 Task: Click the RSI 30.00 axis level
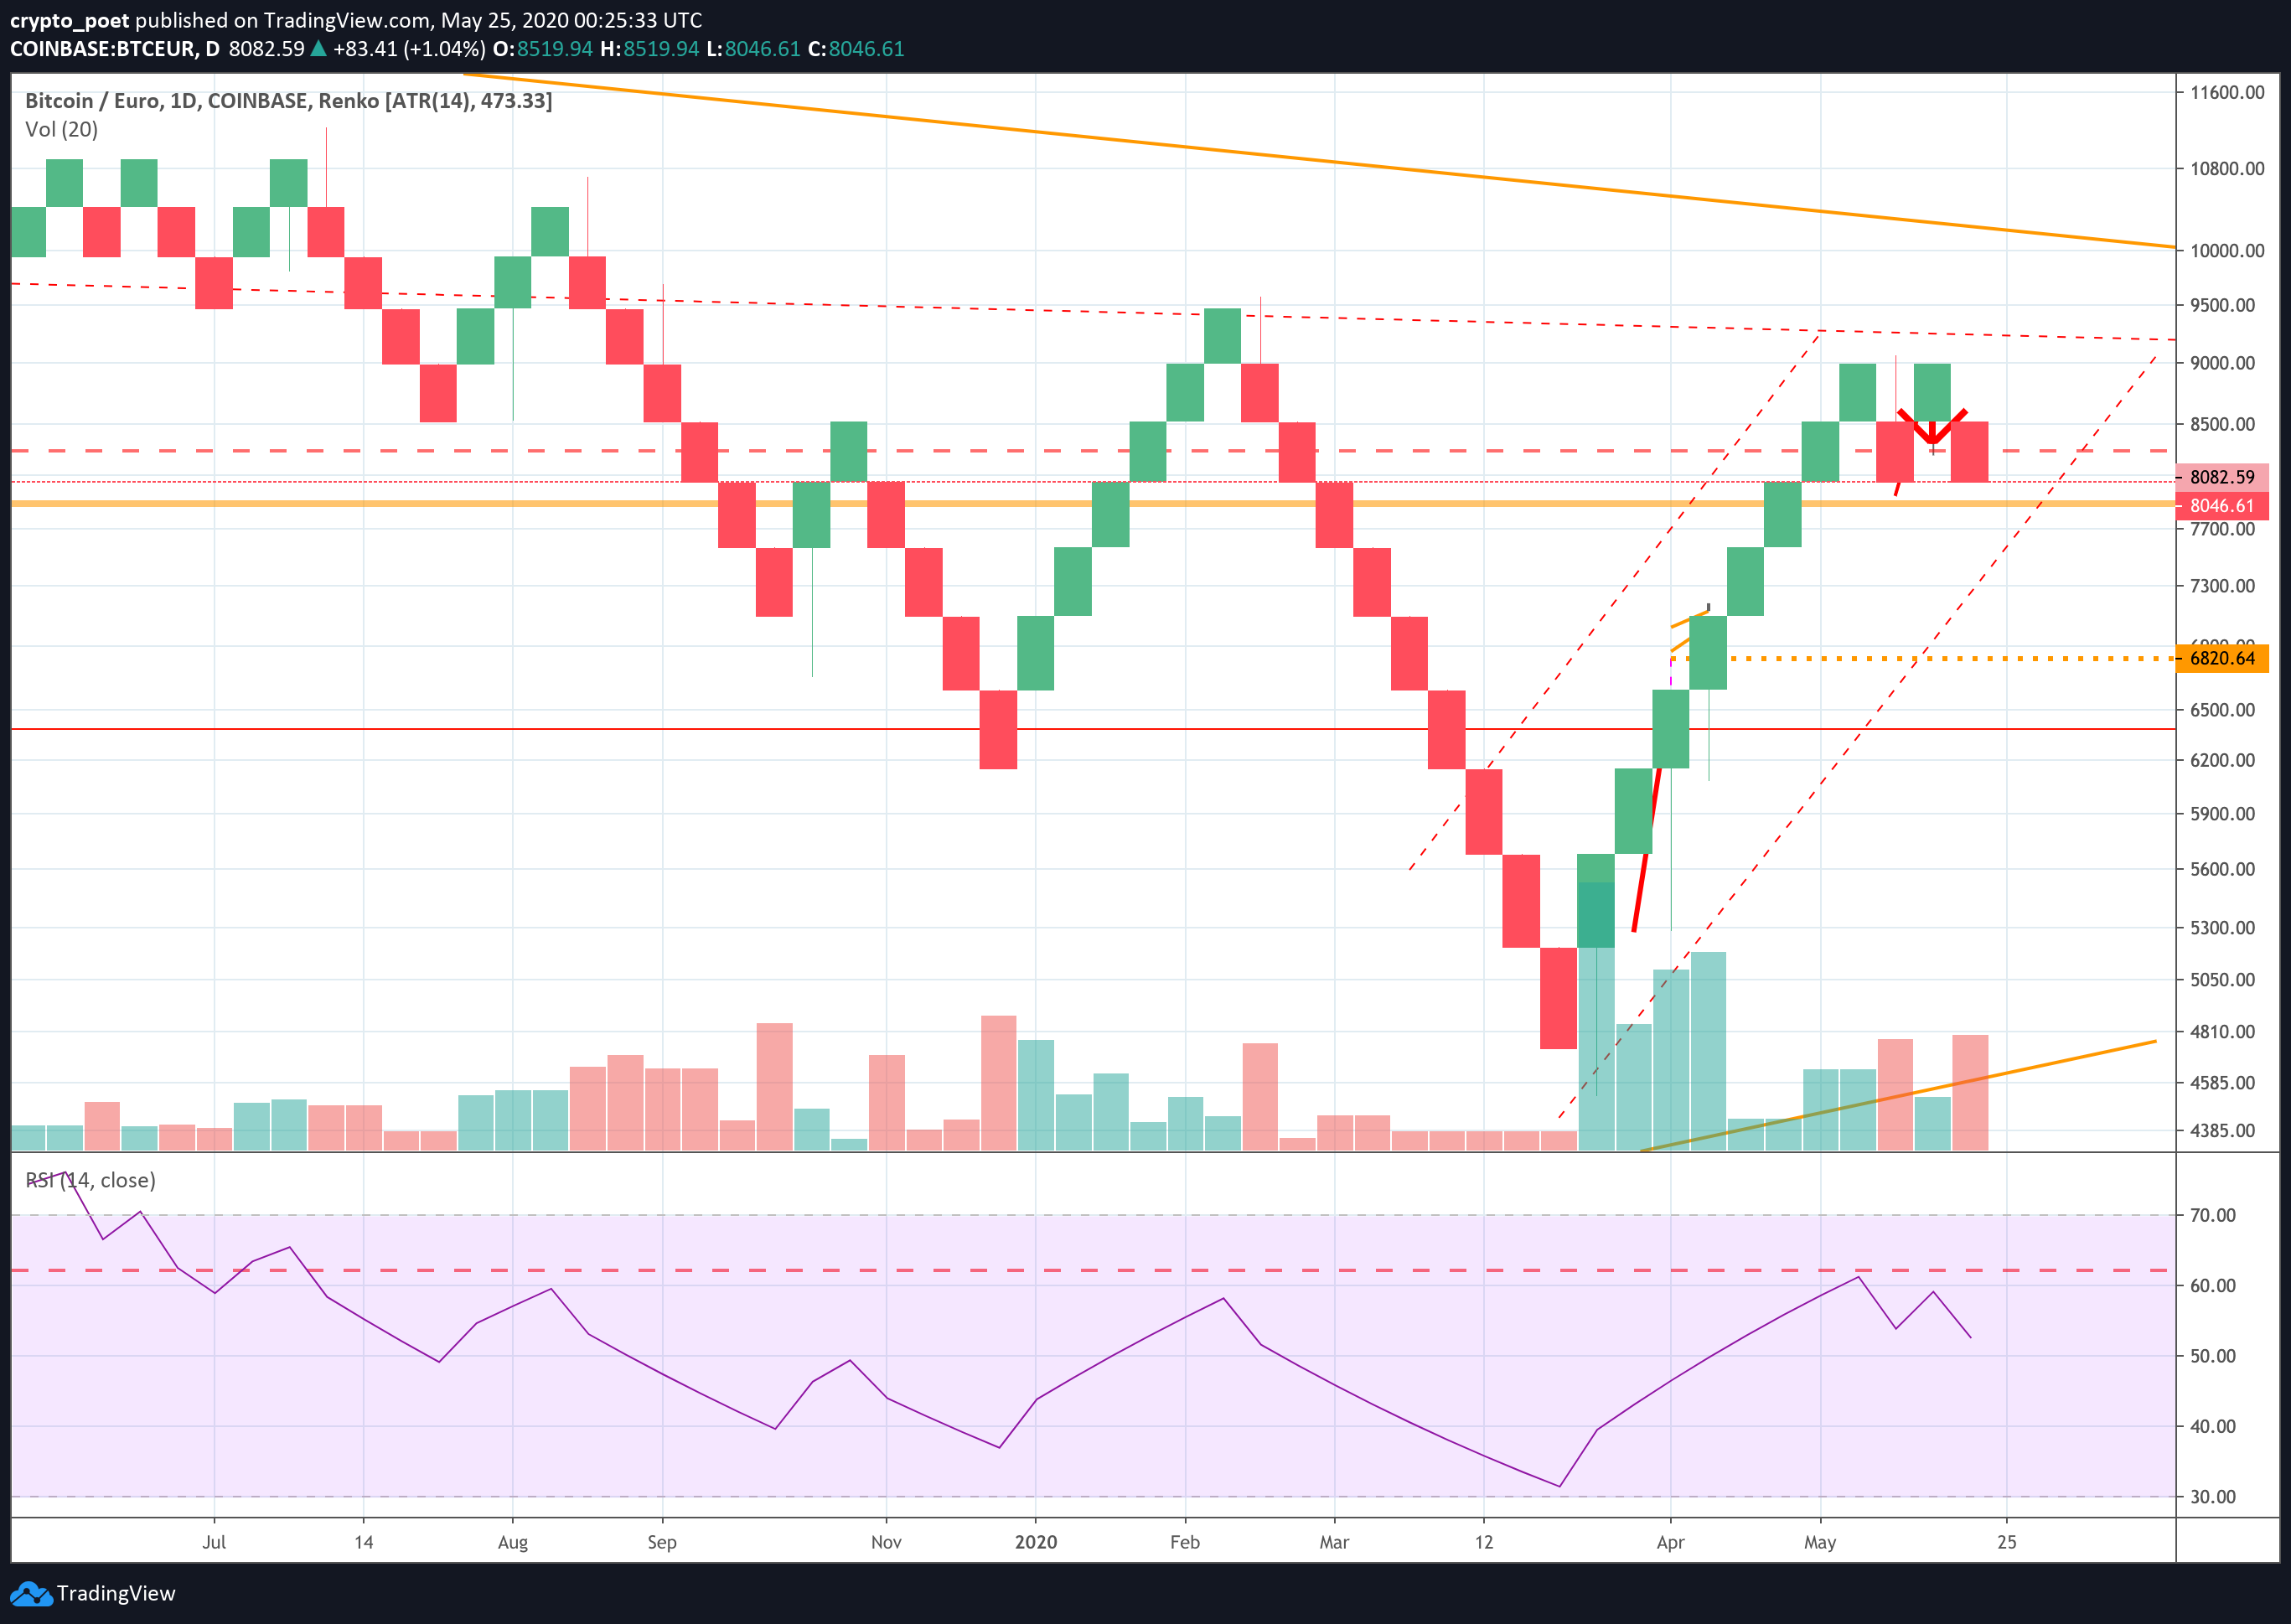(2212, 1497)
